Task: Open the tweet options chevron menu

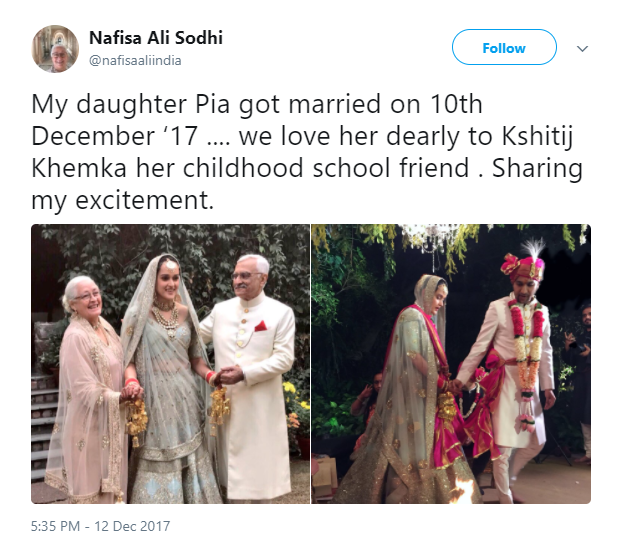Action: pos(583,48)
